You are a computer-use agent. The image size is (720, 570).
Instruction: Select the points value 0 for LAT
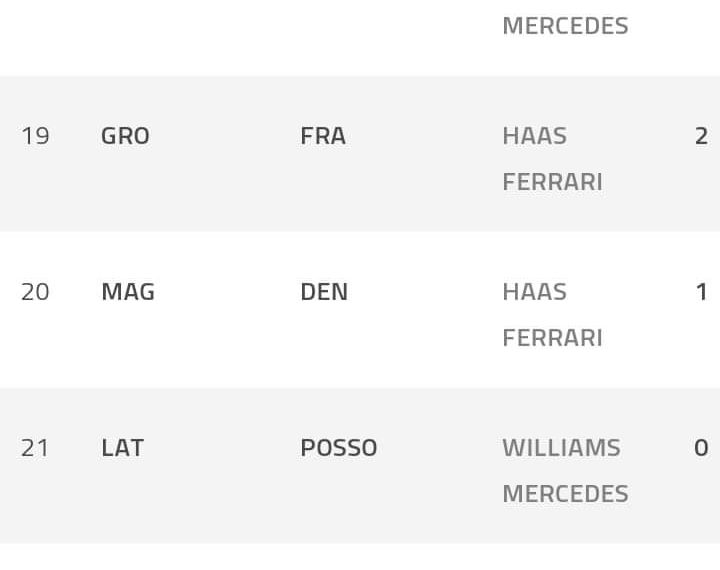pos(701,448)
